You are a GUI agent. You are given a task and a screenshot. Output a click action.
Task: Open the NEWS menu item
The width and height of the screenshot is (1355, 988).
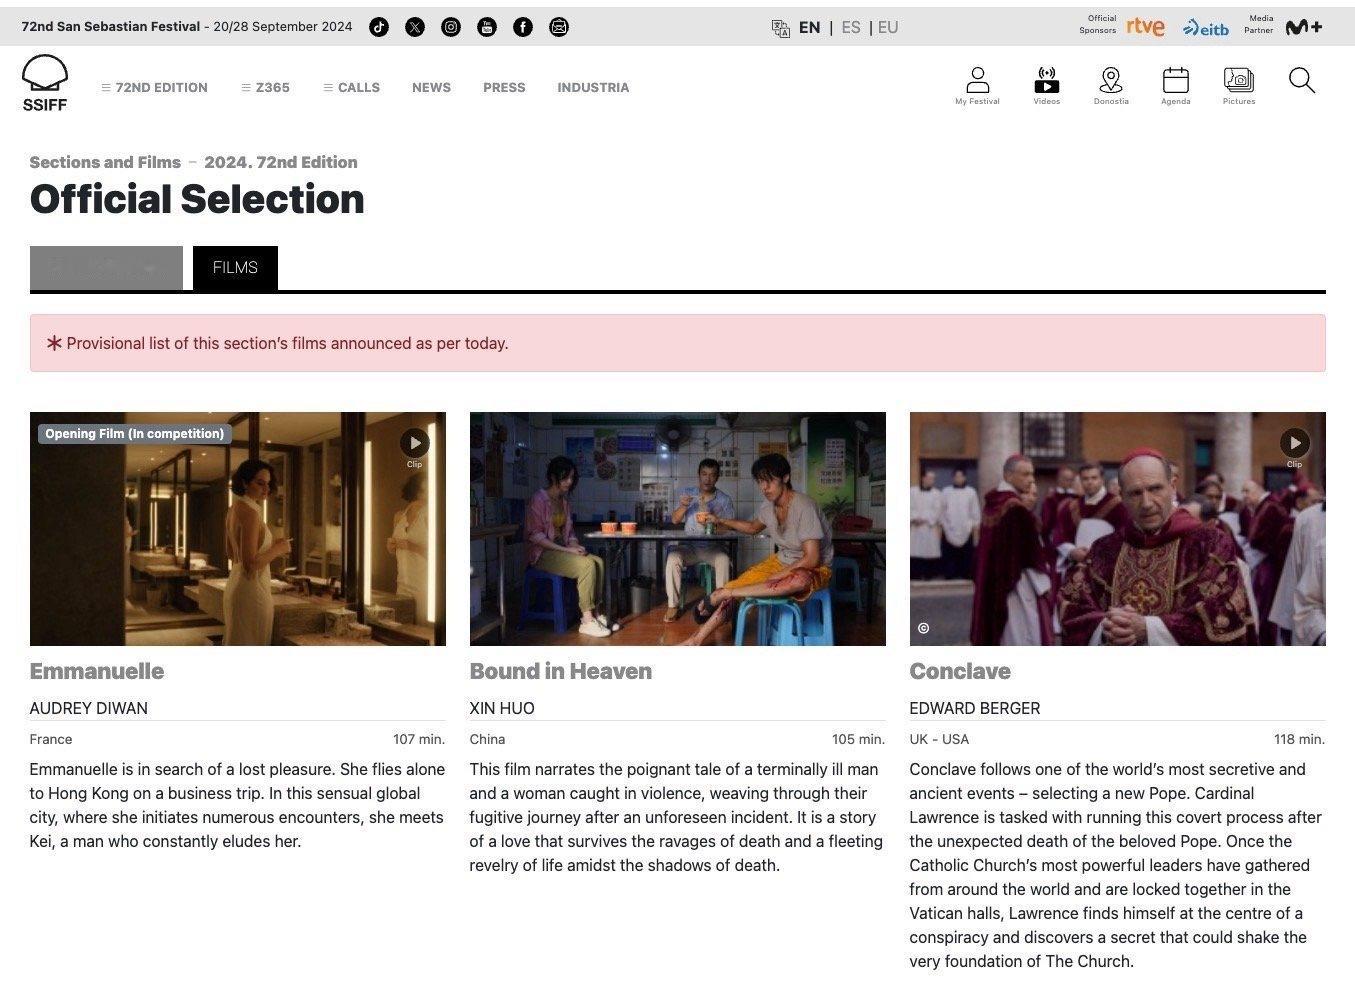pyautogui.click(x=431, y=88)
